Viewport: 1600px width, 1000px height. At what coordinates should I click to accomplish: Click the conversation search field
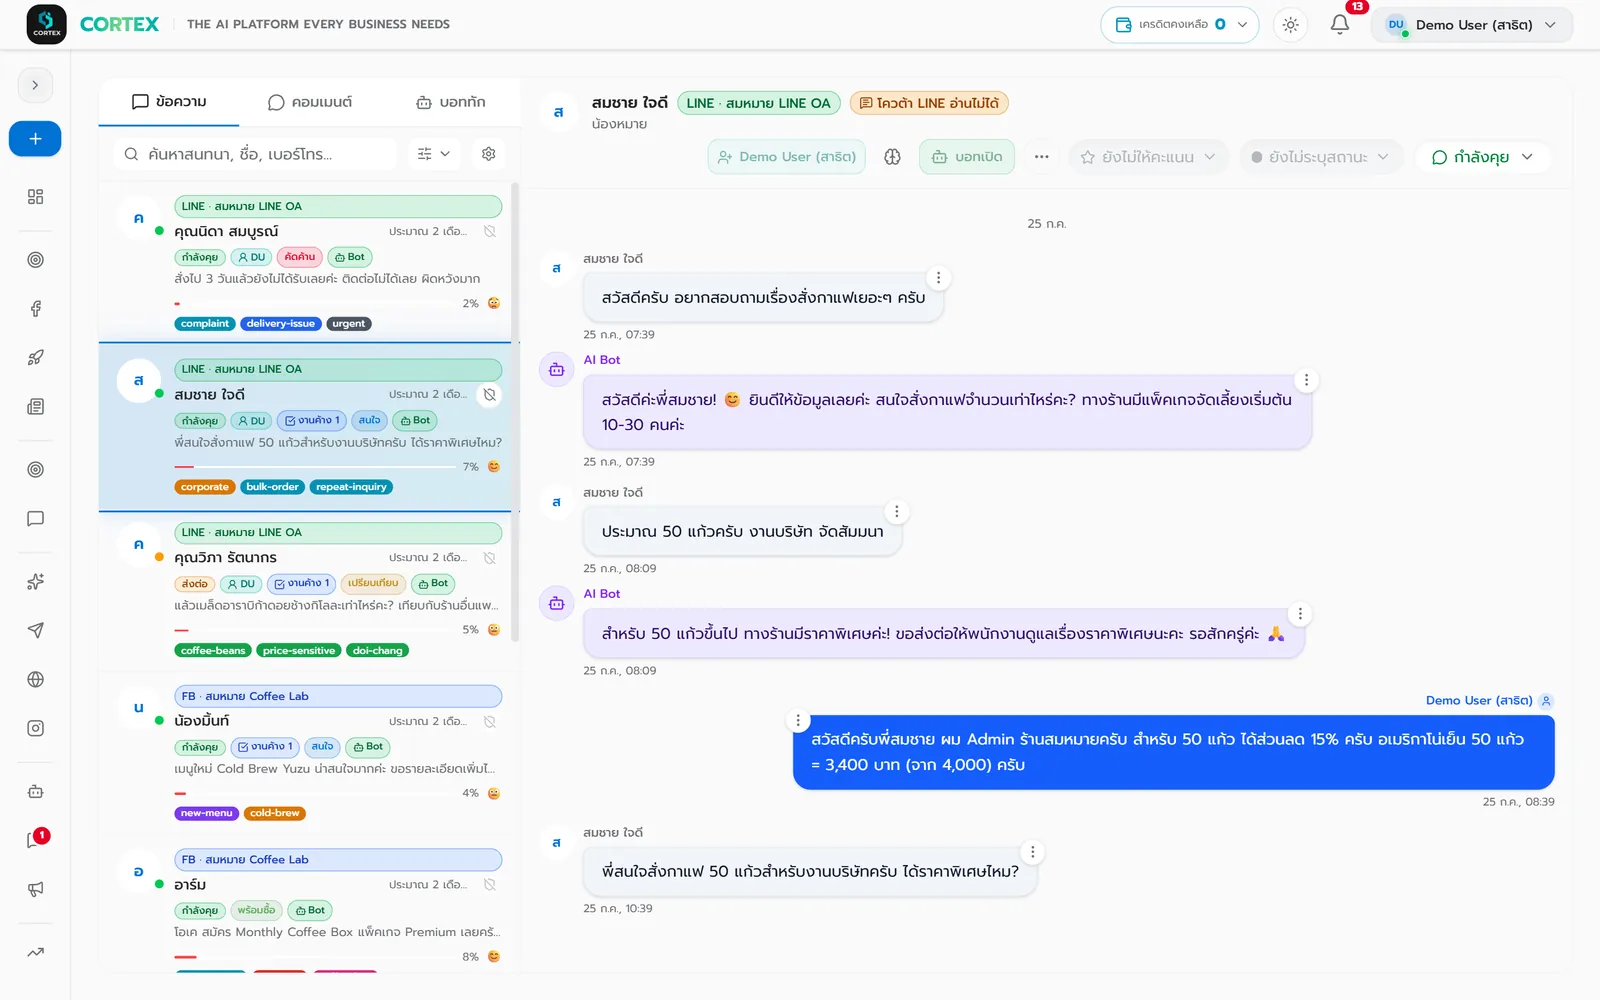[256, 154]
